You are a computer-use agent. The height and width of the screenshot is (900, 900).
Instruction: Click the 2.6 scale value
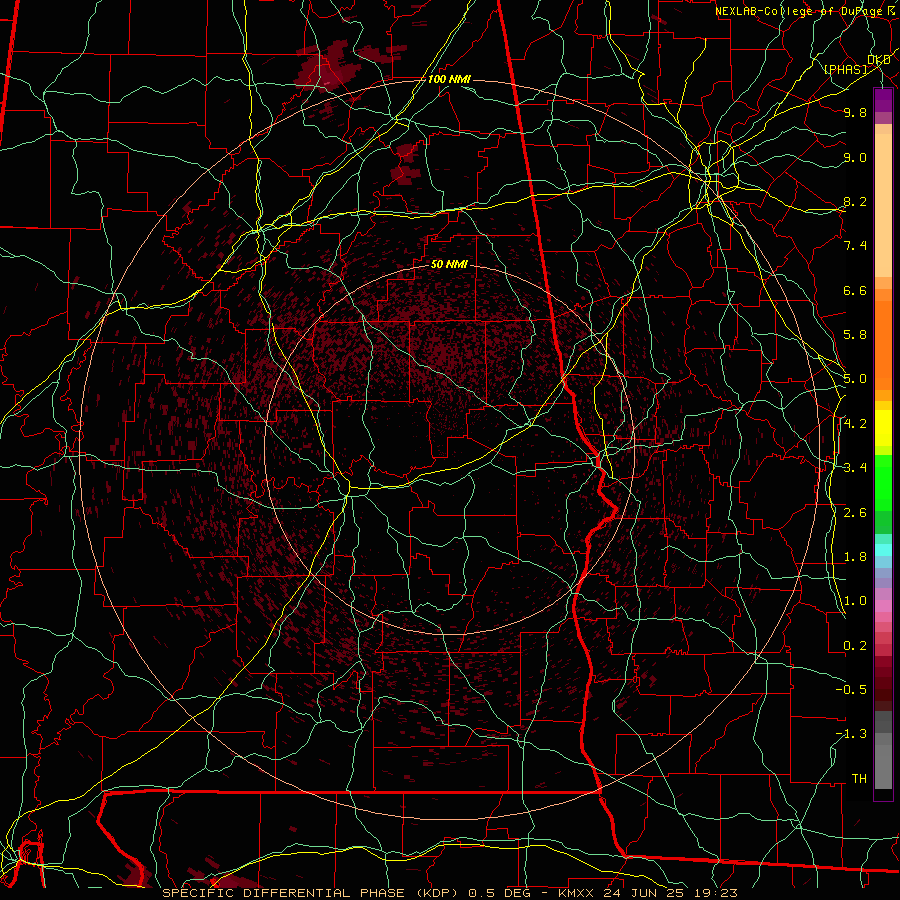[x=855, y=513]
